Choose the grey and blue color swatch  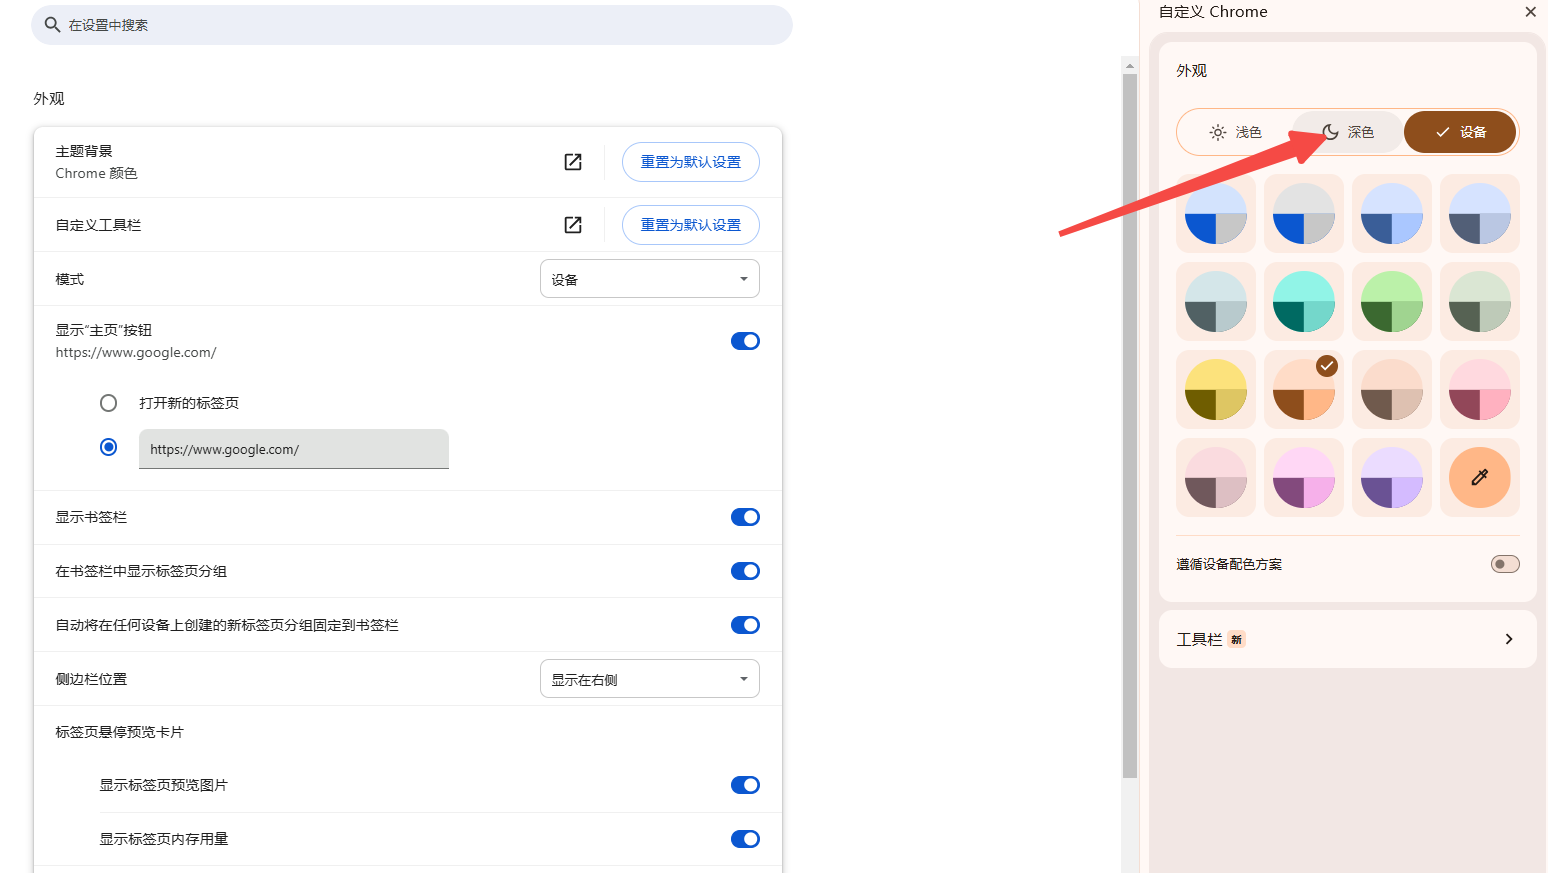tap(1304, 214)
